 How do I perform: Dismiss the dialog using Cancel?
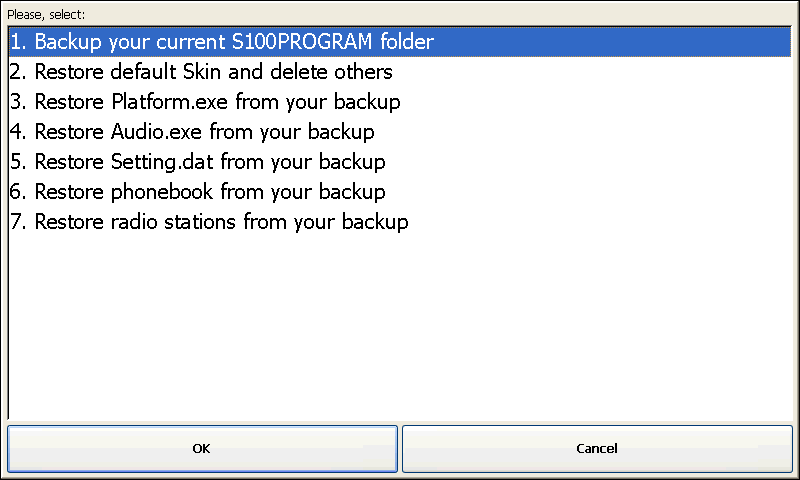(597, 448)
